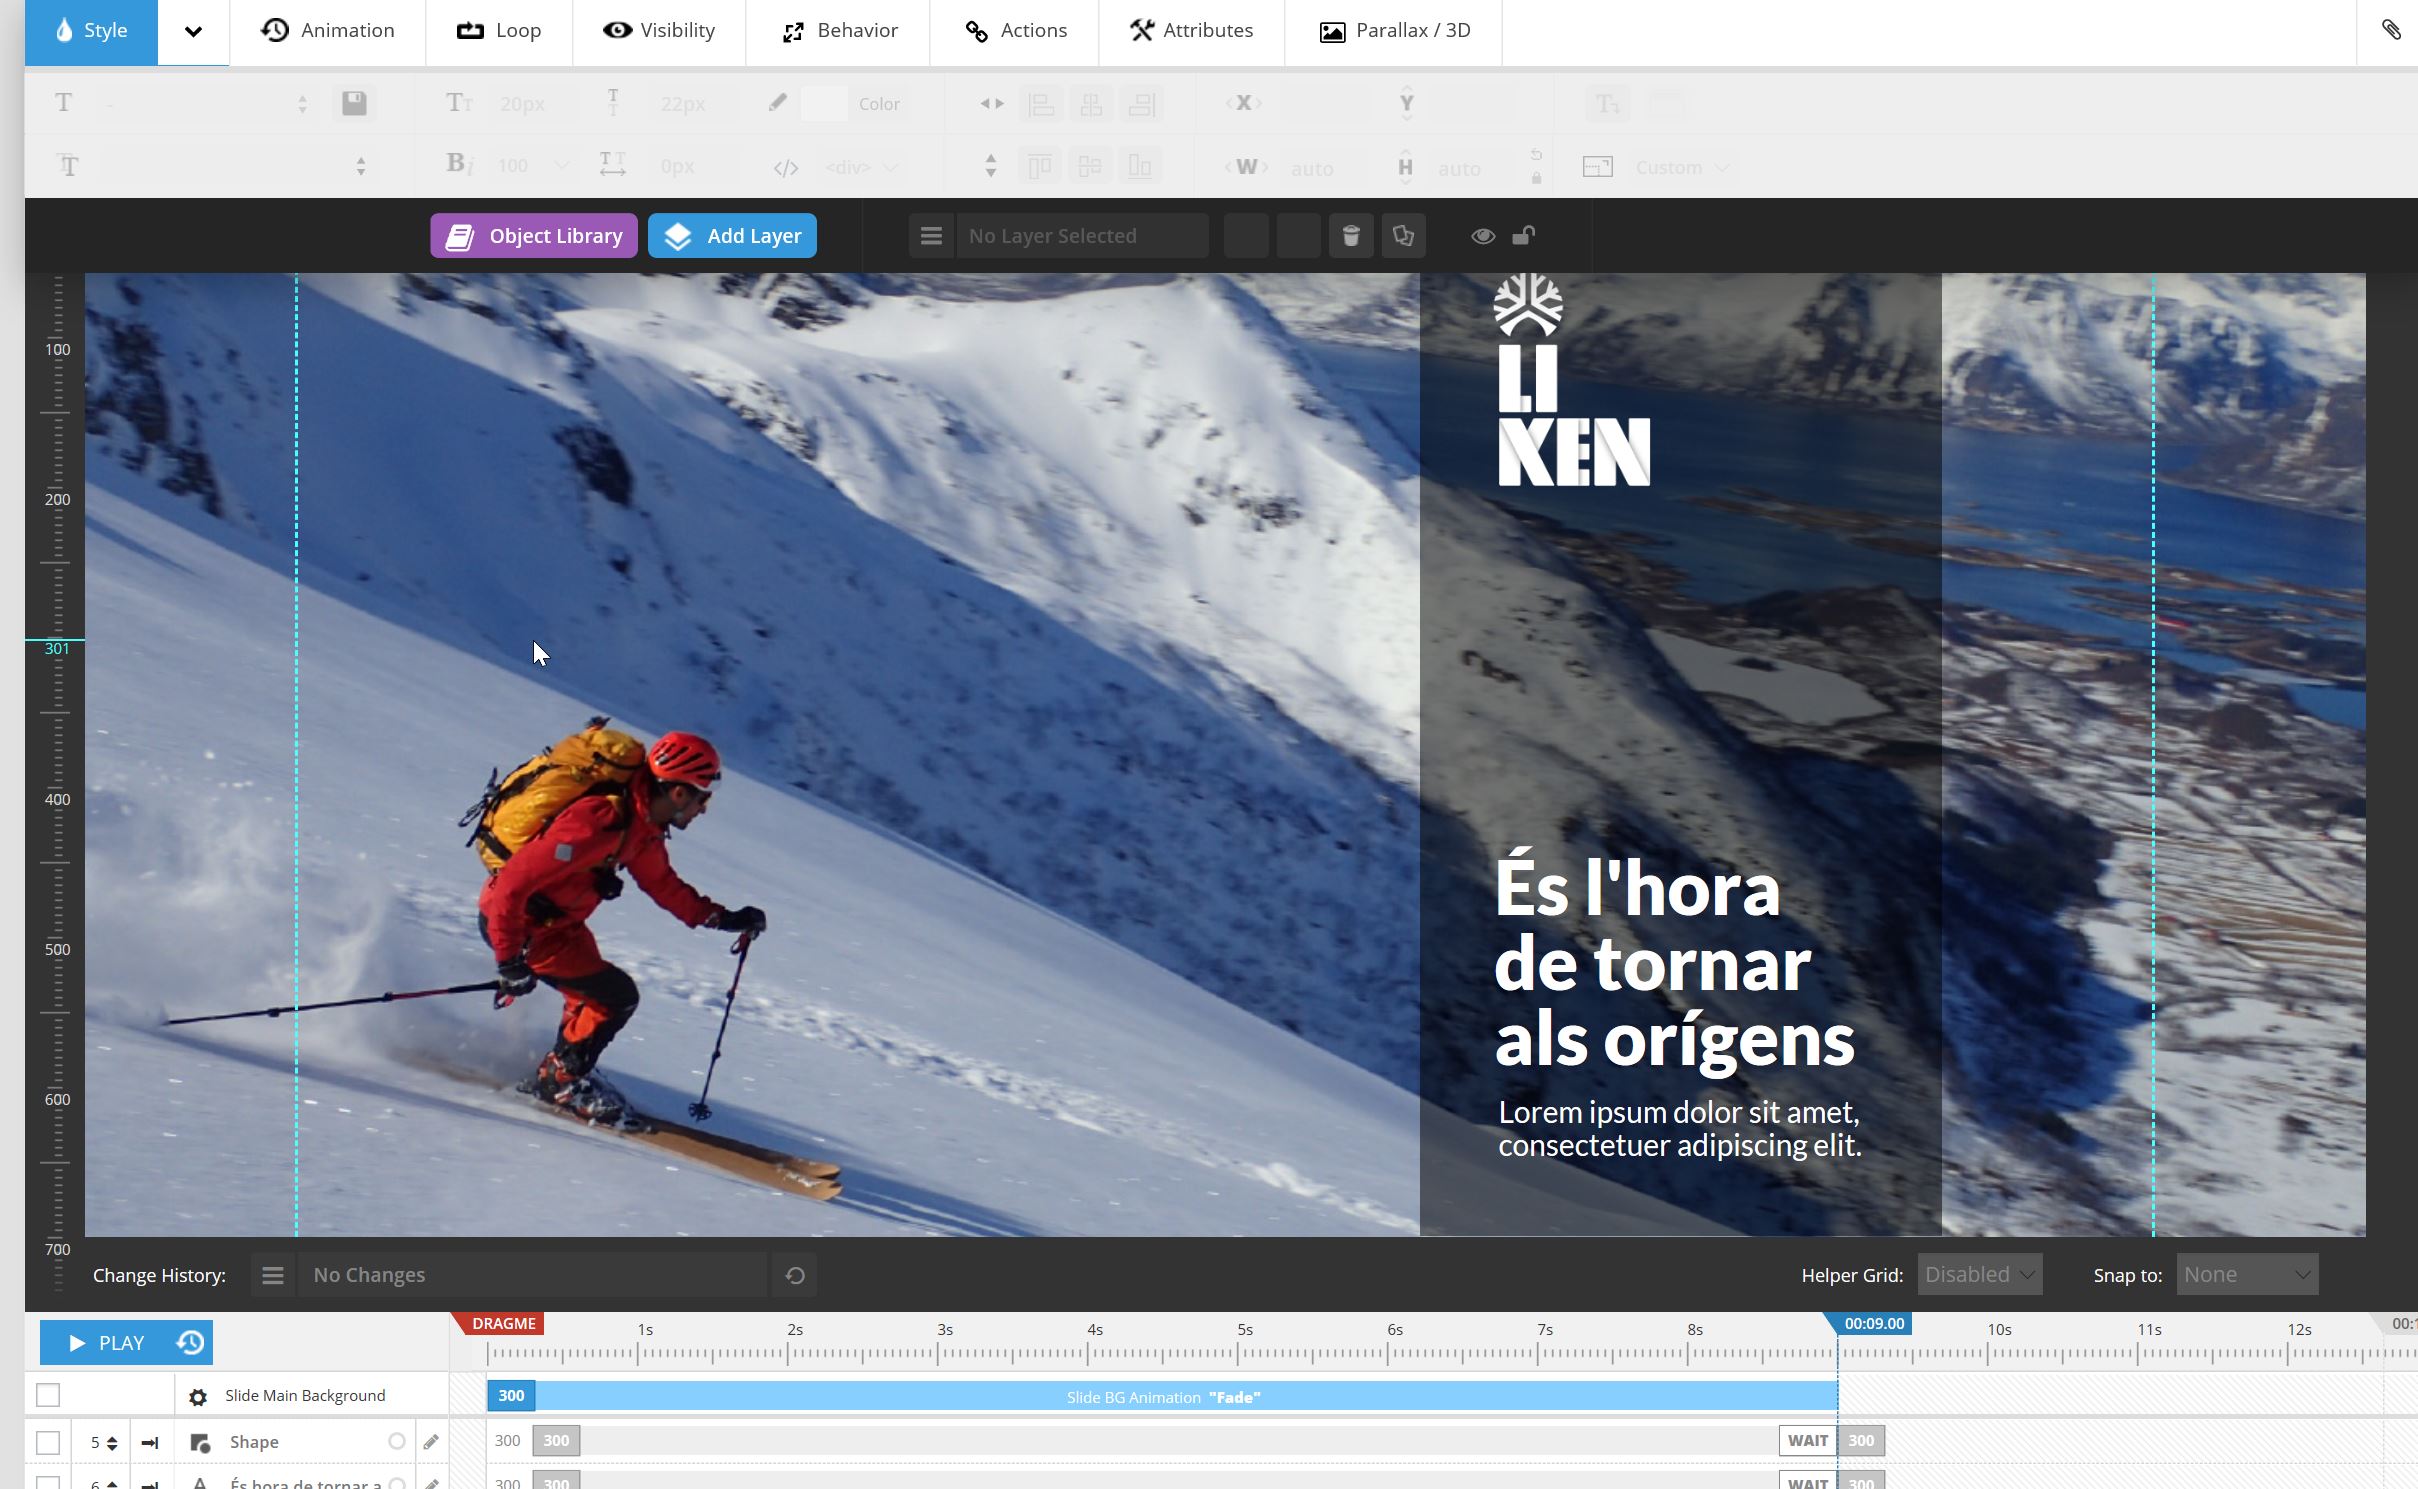Screen dimensions: 2418x1489
Task: Click the reset timeline icon beside PLAY
Action: pyautogui.click(x=190, y=1342)
